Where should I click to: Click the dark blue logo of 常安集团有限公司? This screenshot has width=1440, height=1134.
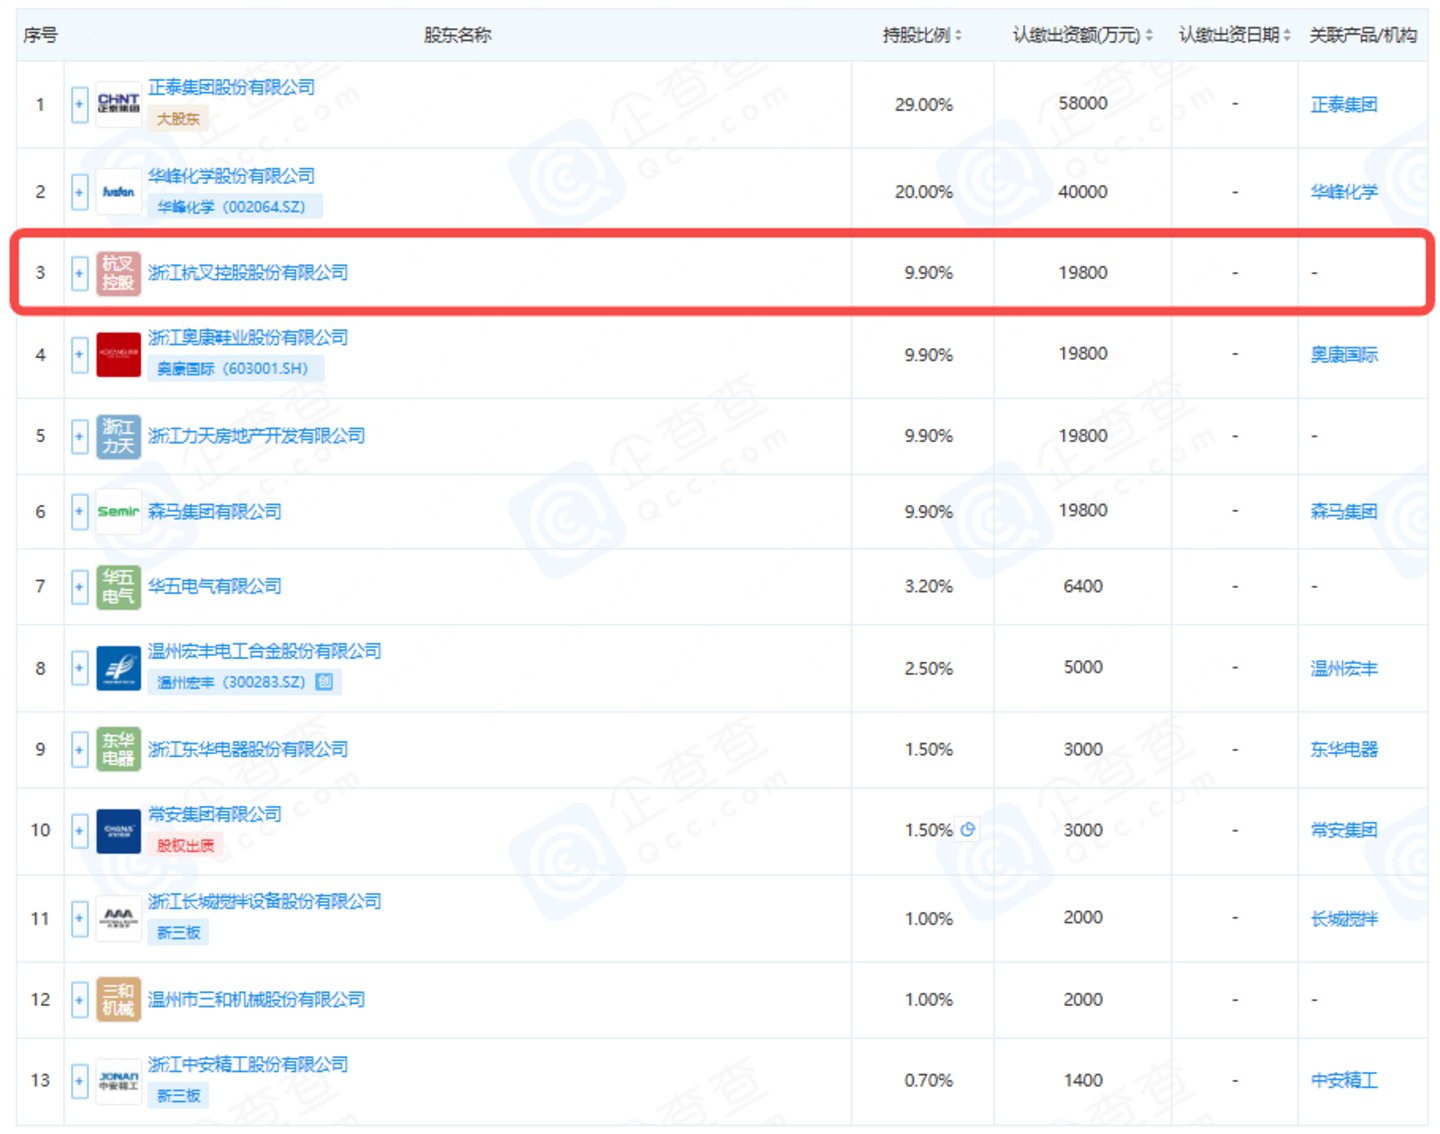coord(118,831)
